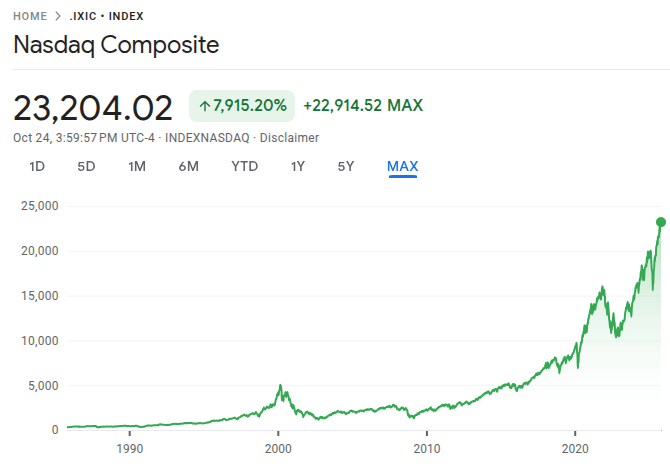
Task: Open the .IXIC • INDEX breadcrumb
Action: pyautogui.click(x=106, y=17)
